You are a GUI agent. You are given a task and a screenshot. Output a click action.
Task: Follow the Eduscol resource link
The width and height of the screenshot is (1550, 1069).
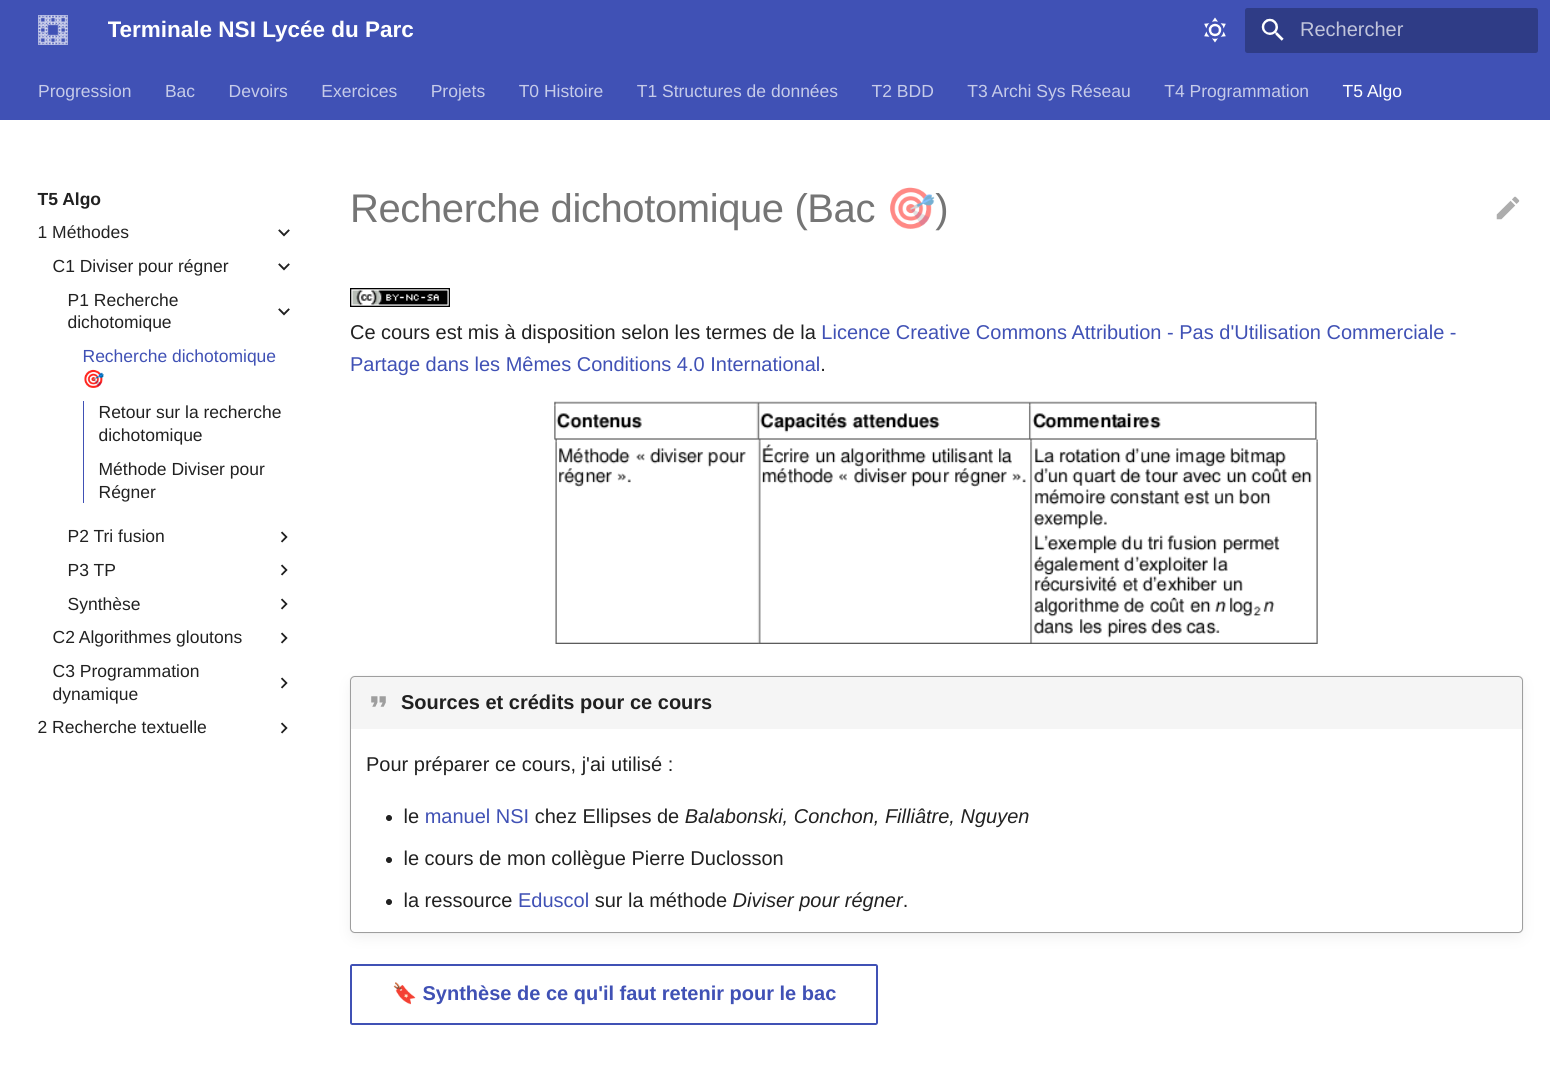coord(553,900)
